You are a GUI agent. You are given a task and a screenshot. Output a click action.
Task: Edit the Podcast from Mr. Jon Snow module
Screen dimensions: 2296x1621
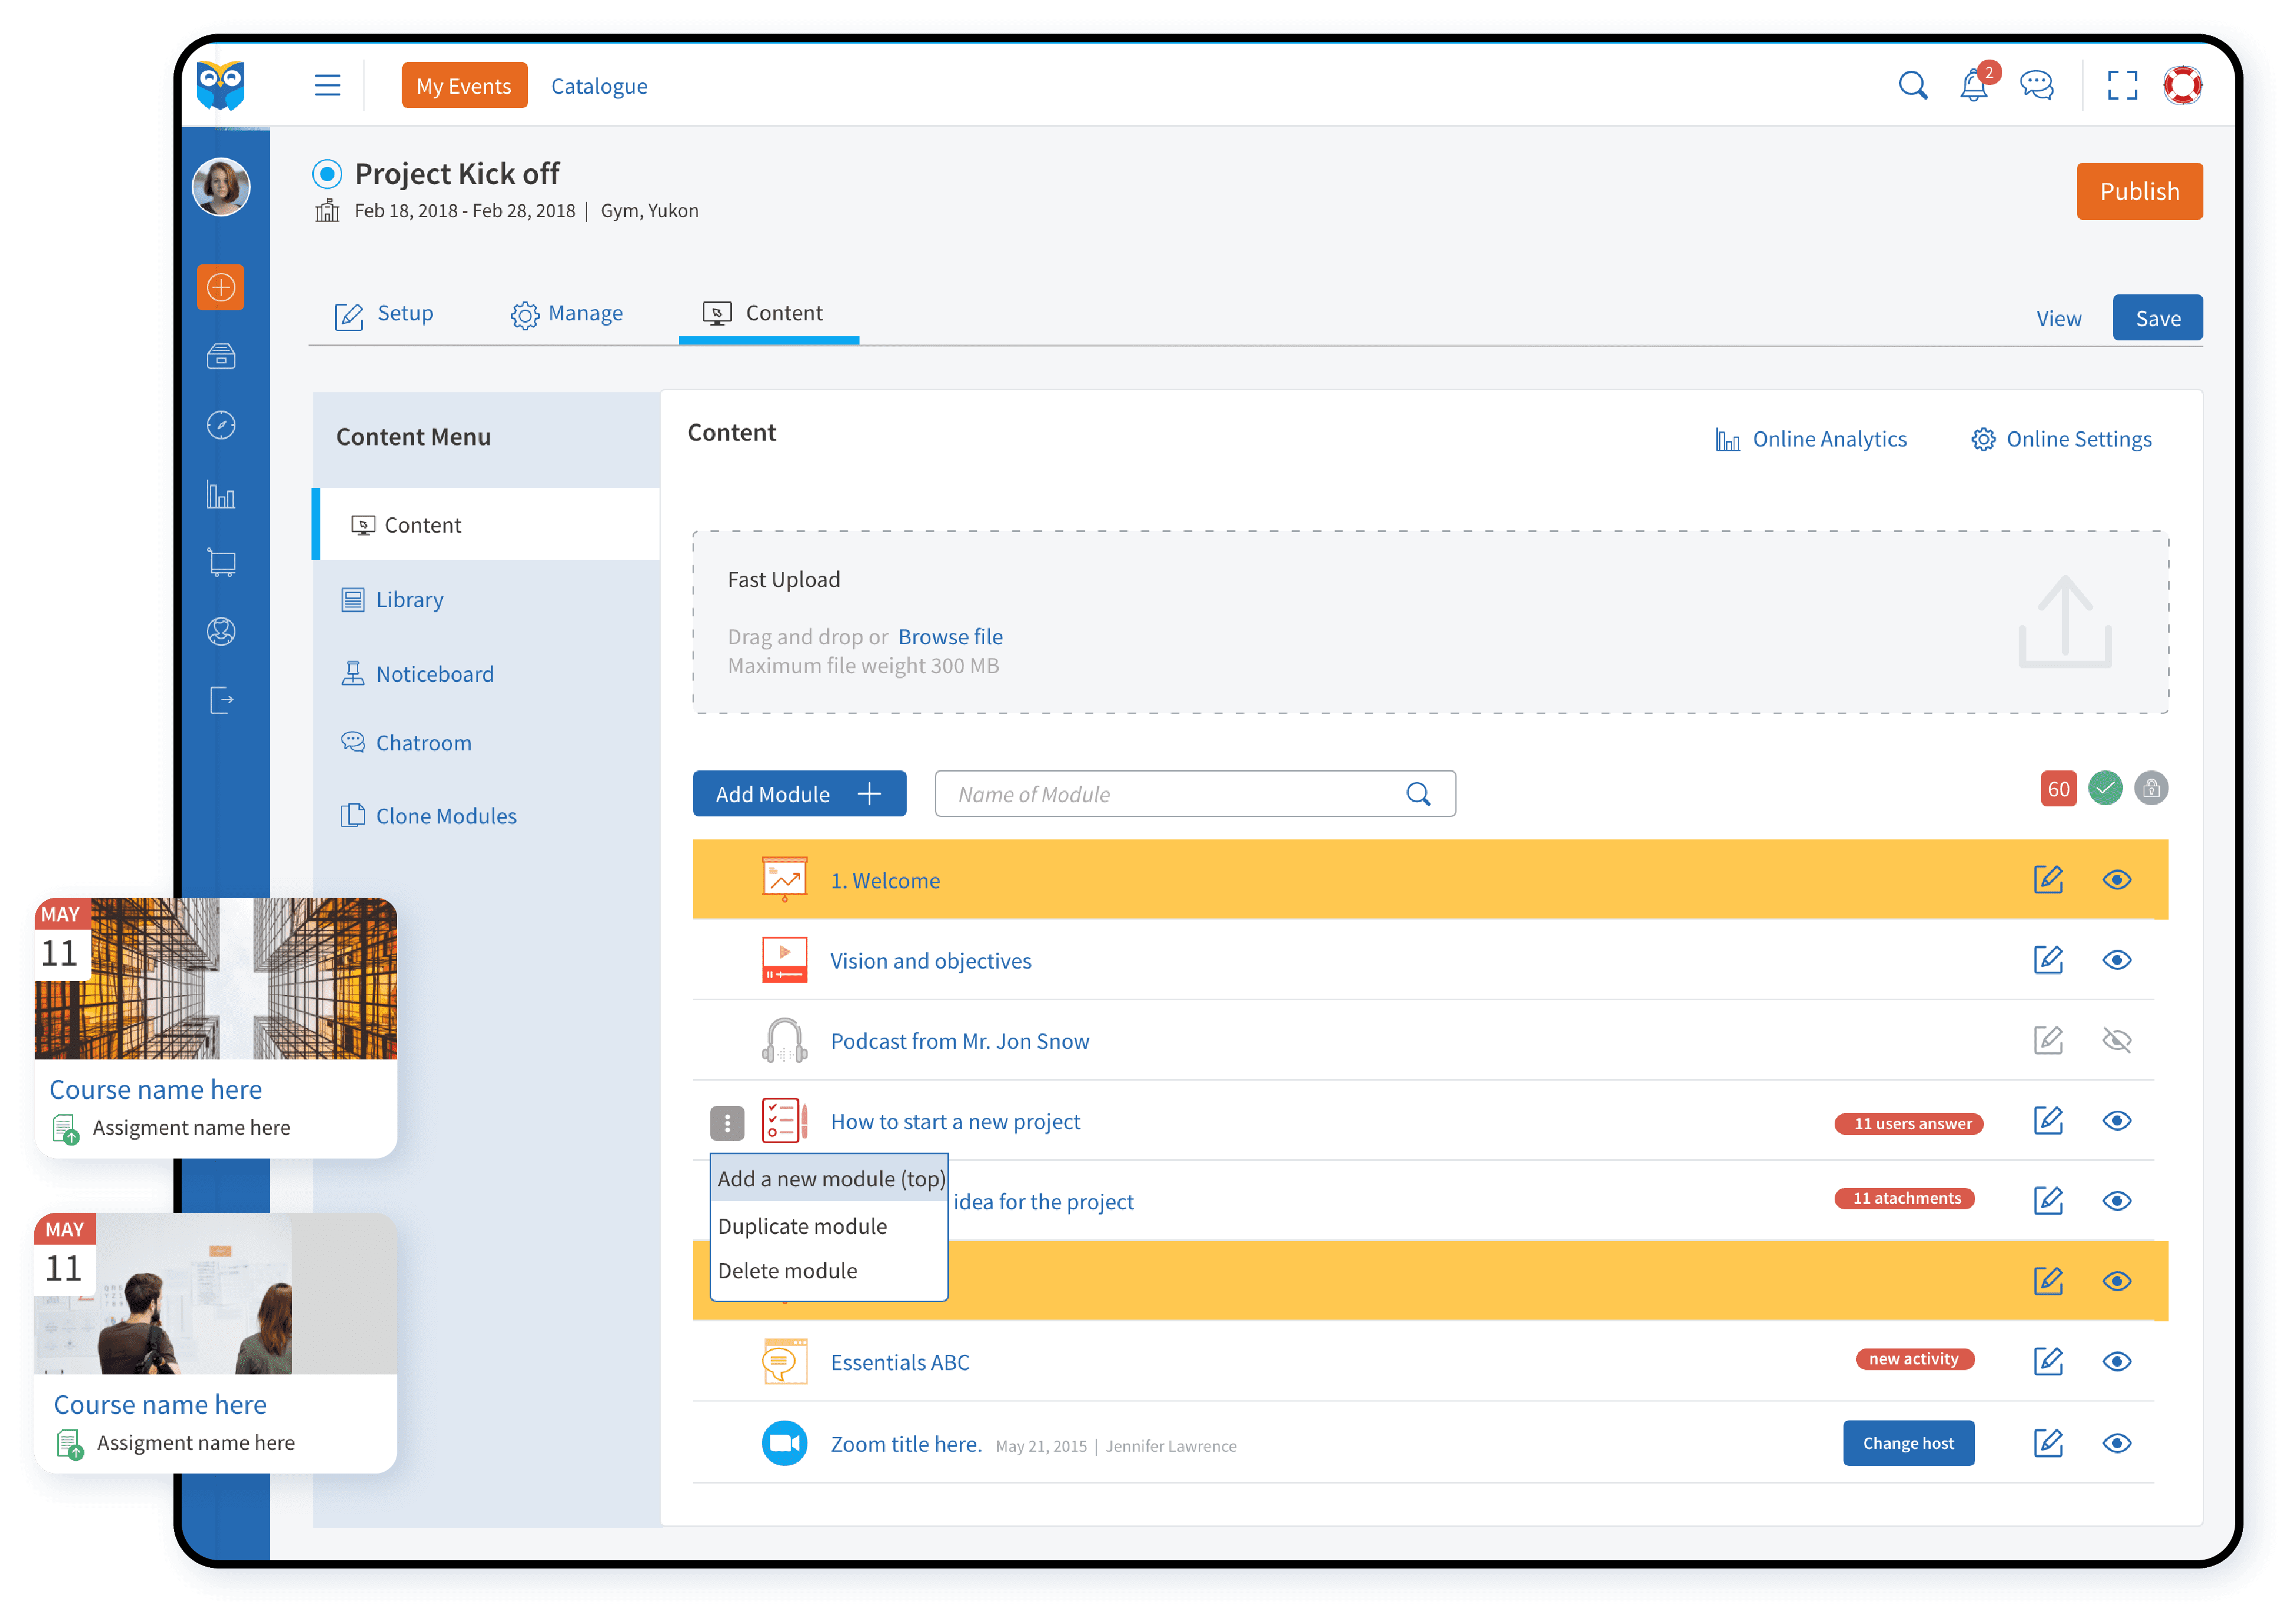[x=2047, y=1040]
